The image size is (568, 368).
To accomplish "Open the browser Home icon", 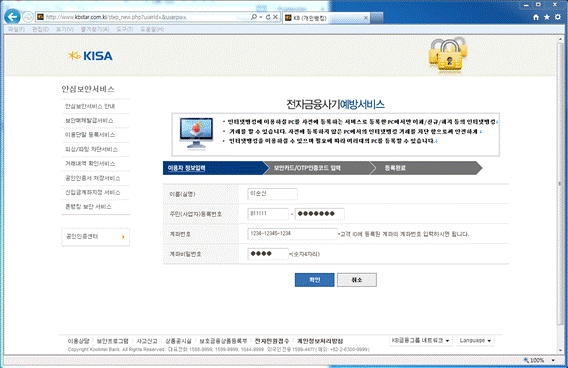I will 536,17.
